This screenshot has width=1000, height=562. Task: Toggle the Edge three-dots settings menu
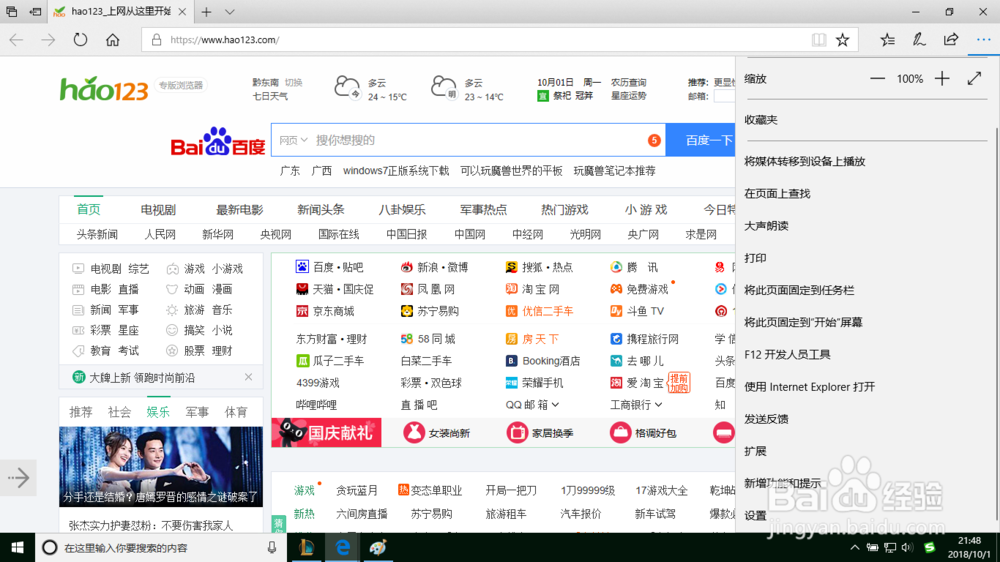click(x=983, y=40)
